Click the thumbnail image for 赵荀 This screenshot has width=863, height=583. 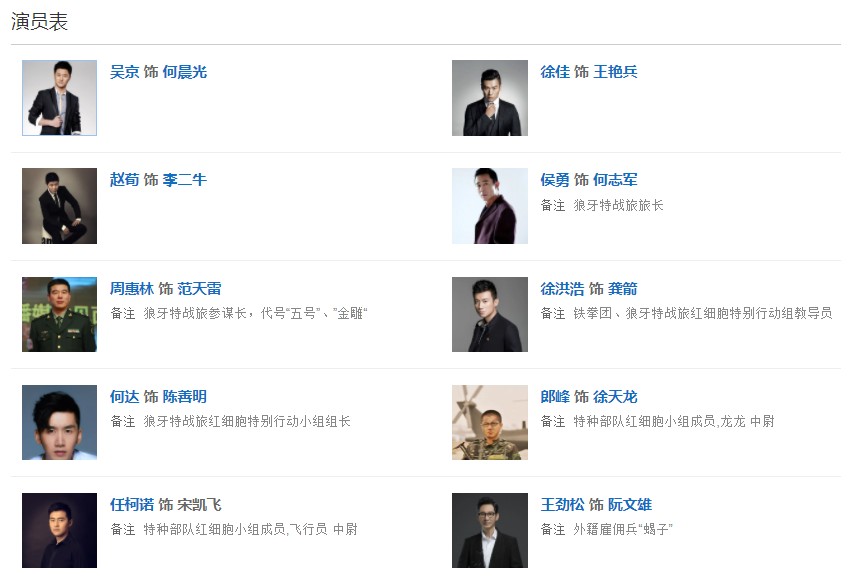(x=59, y=206)
